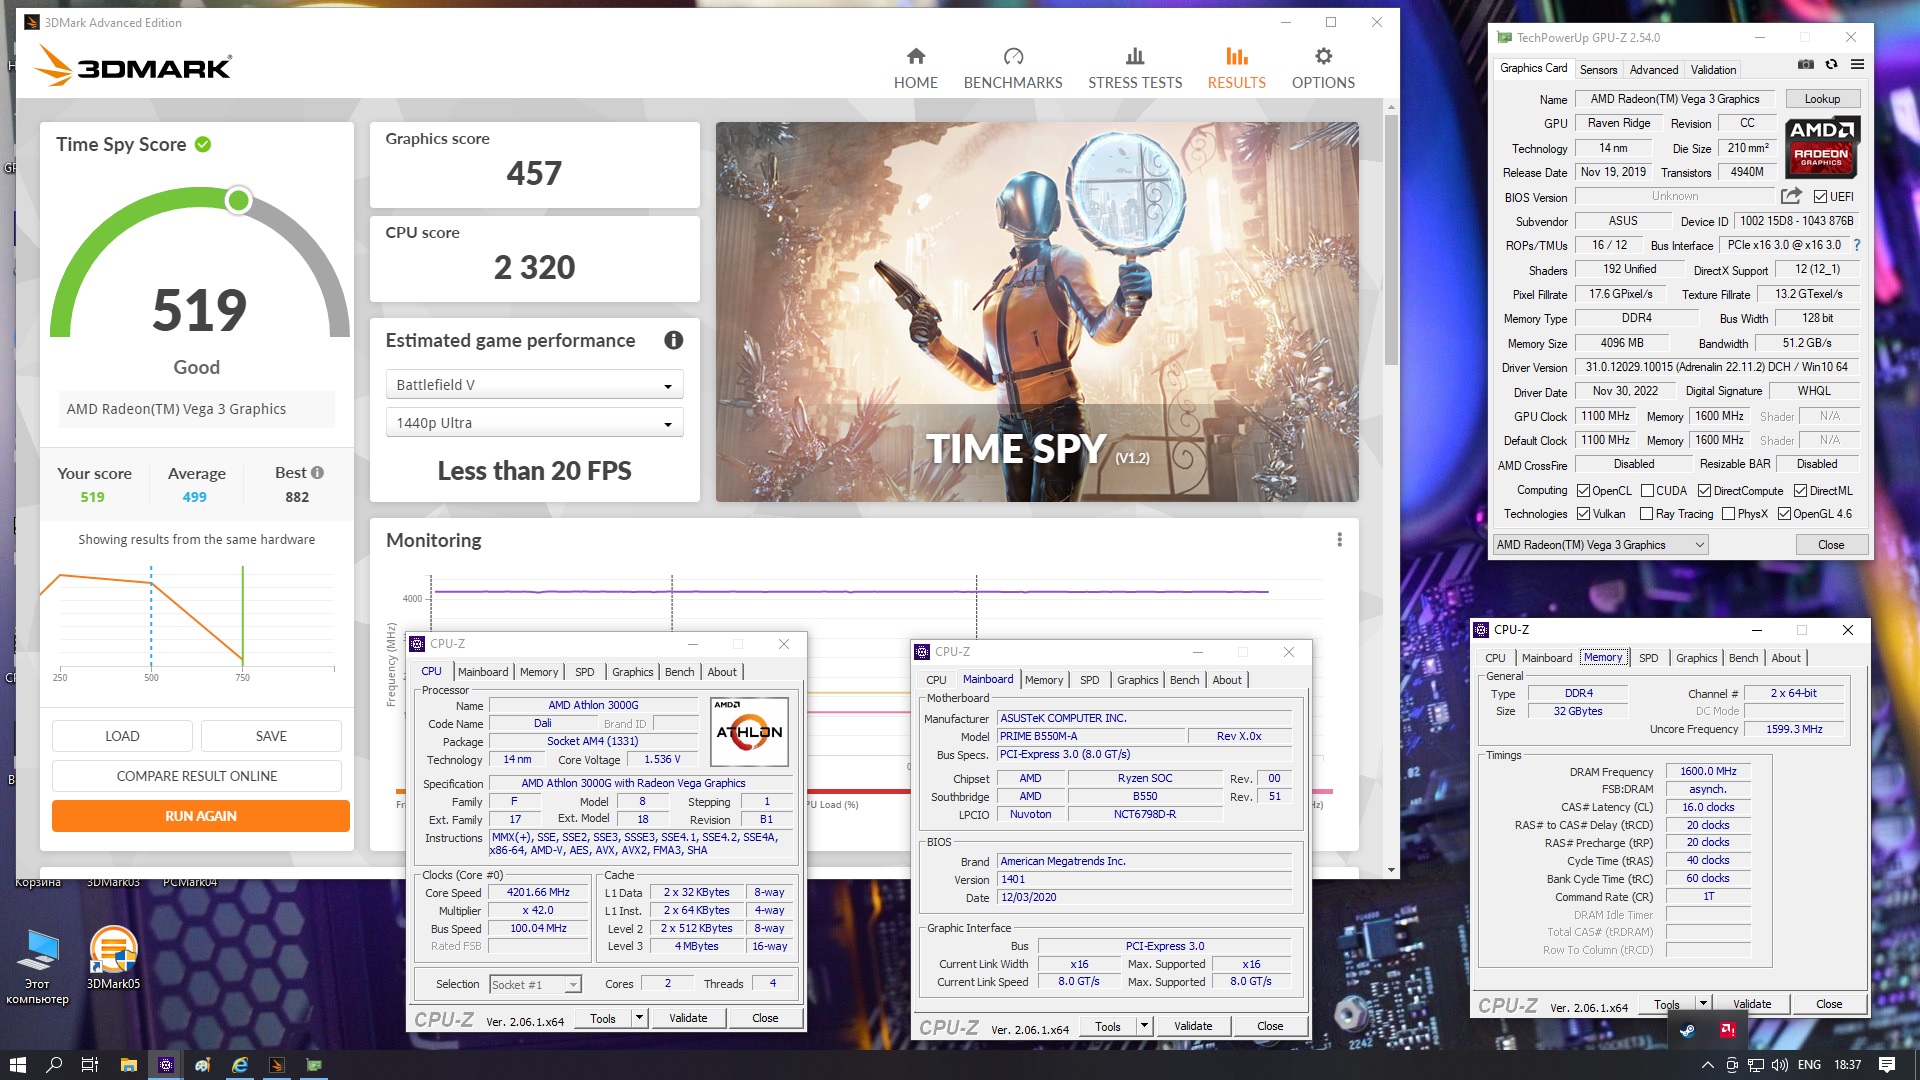Go to STRESS TESTS in 3DMark
1920x1080 pixels.
tap(1135, 68)
